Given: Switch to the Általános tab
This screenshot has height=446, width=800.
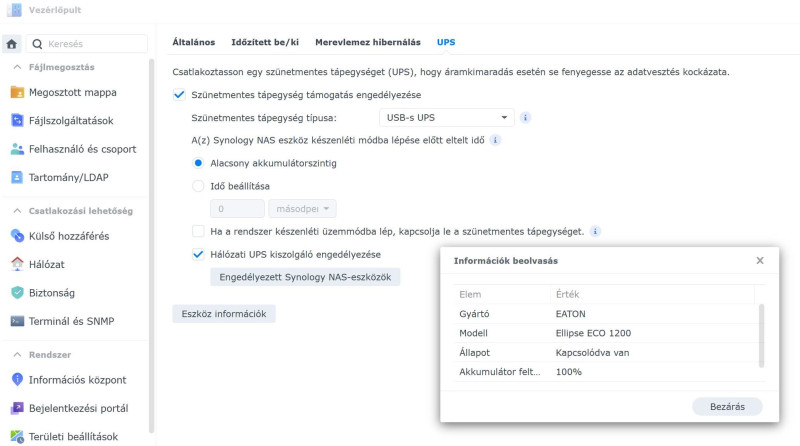Looking at the screenshot, I should point(193,42).
